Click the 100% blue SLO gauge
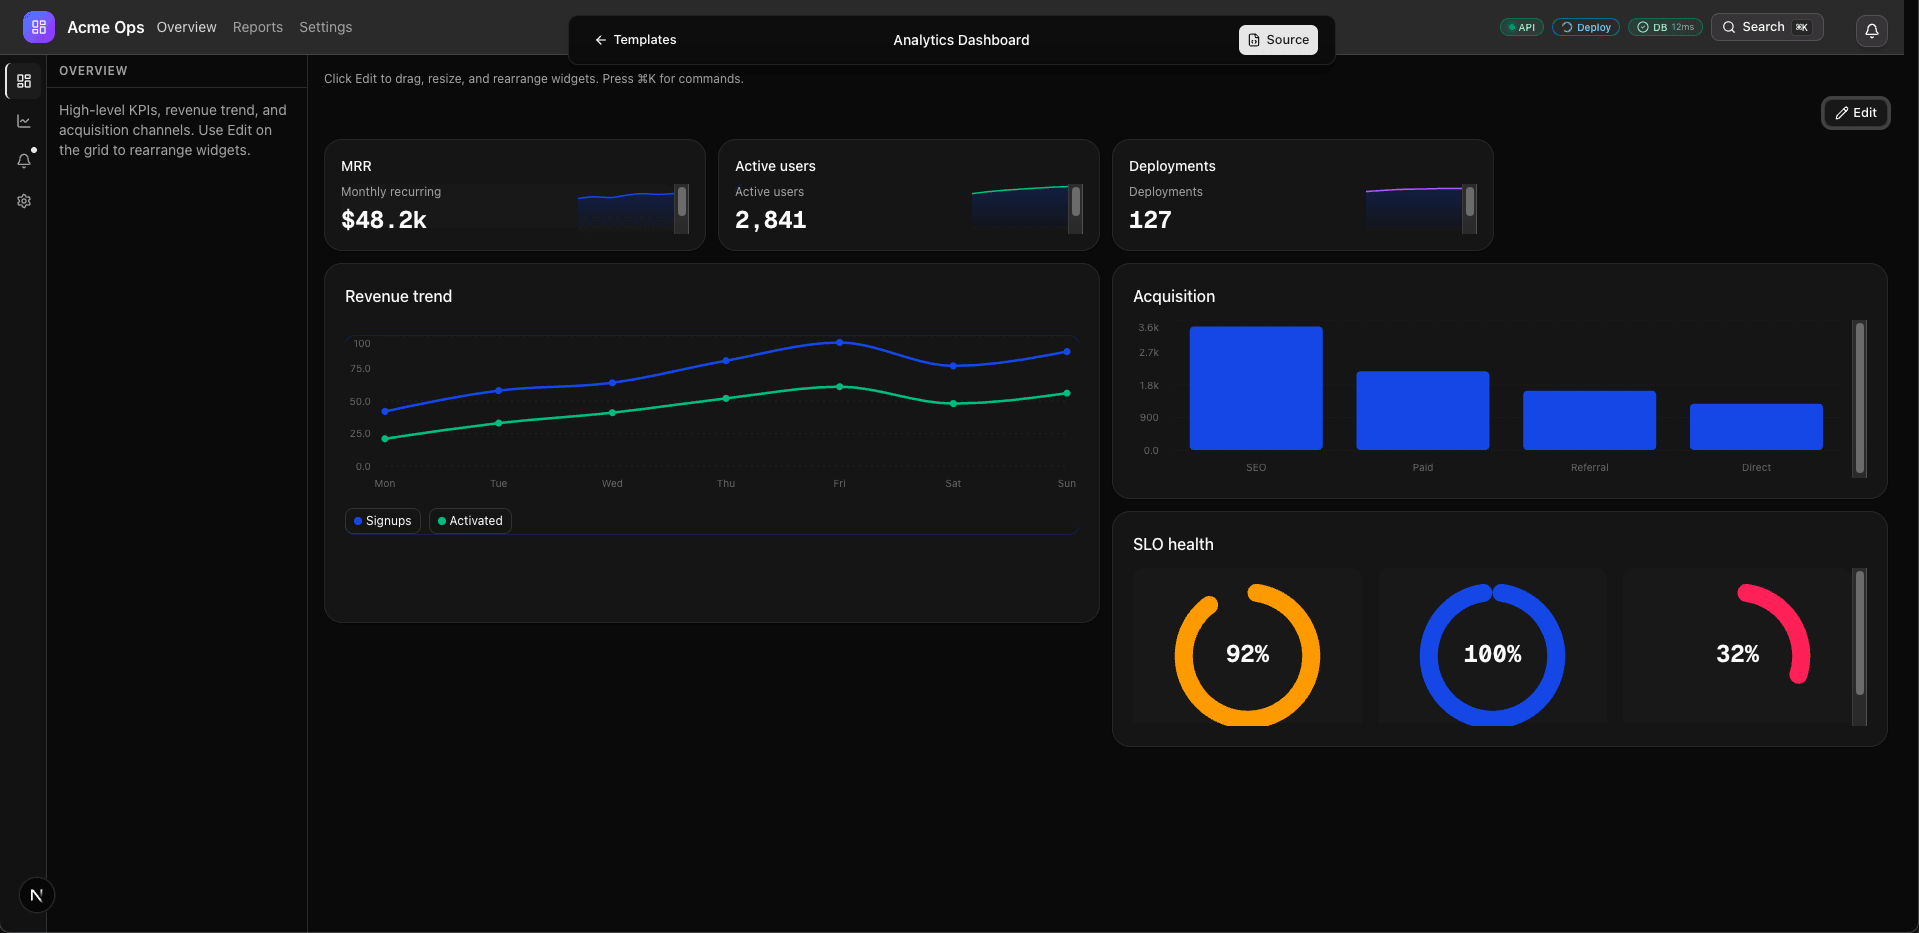1919x933 pixels. [x=1492, y=655]
